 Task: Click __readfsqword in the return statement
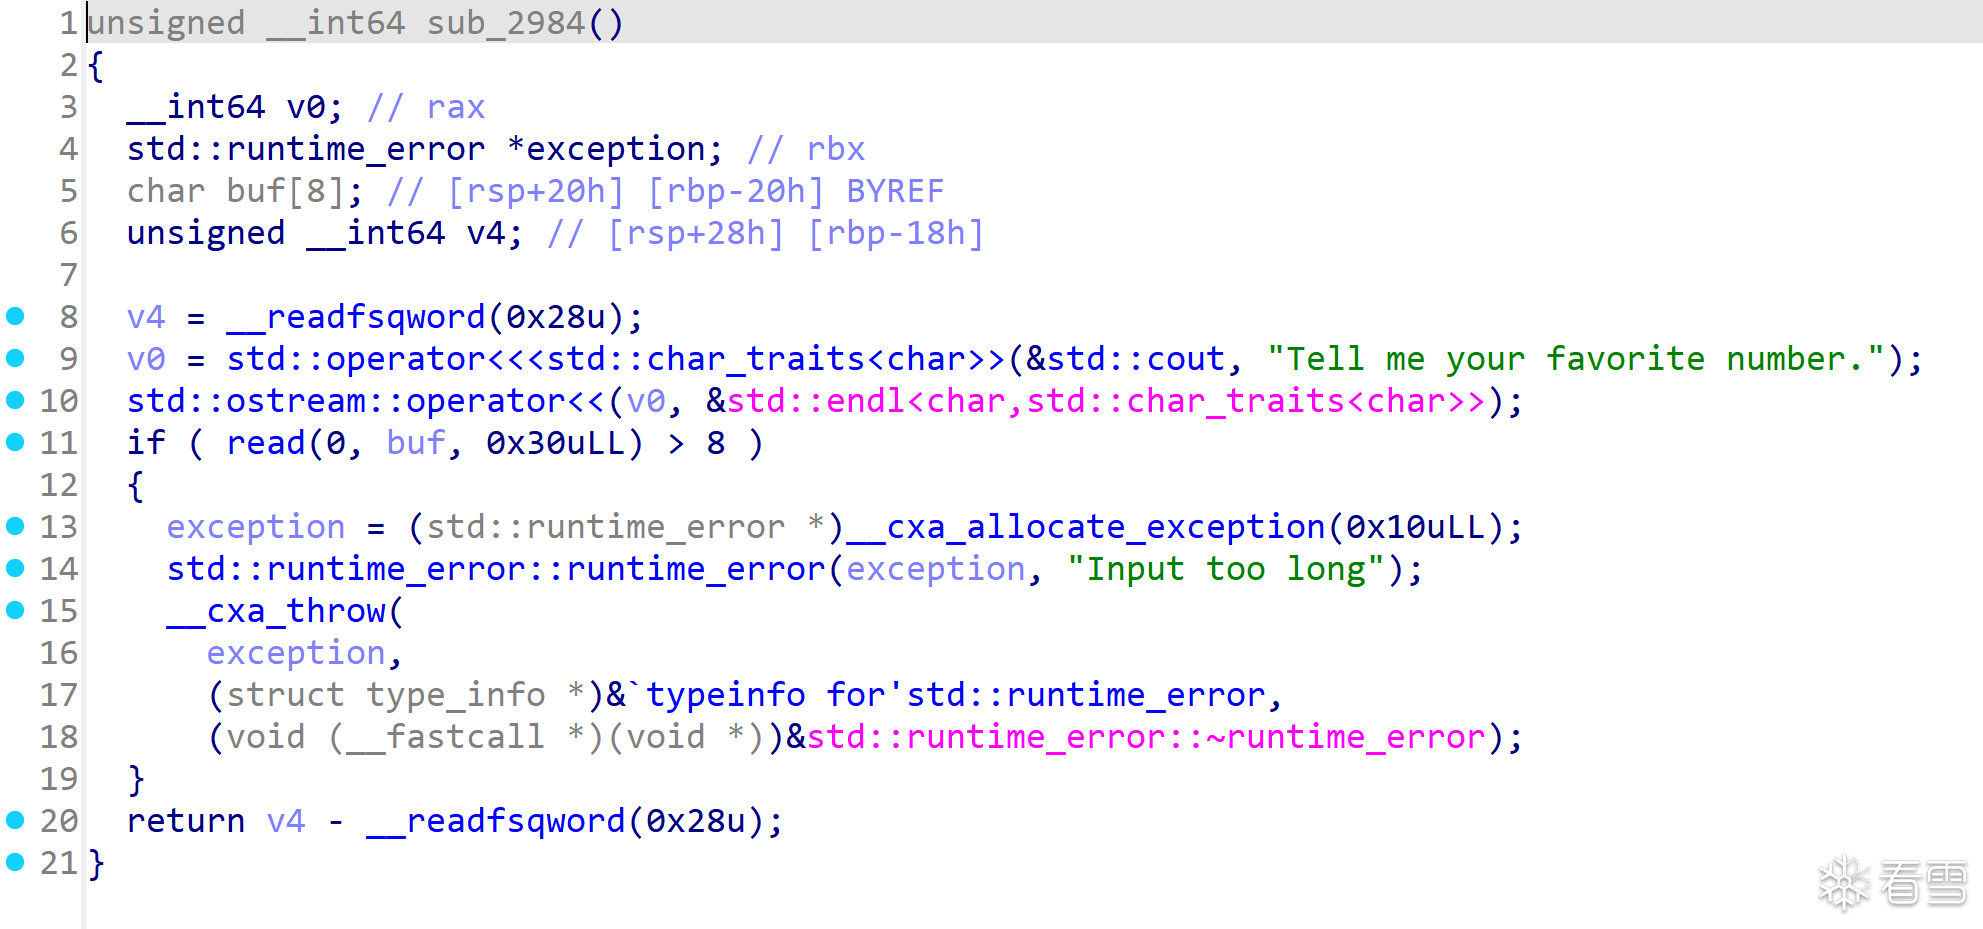(x=495, y=822)
